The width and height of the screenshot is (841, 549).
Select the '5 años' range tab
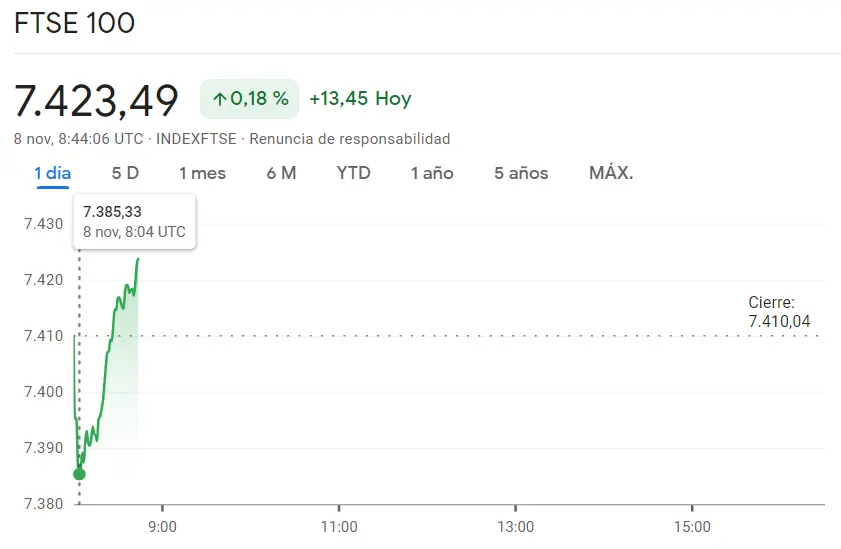click(521, 173)
